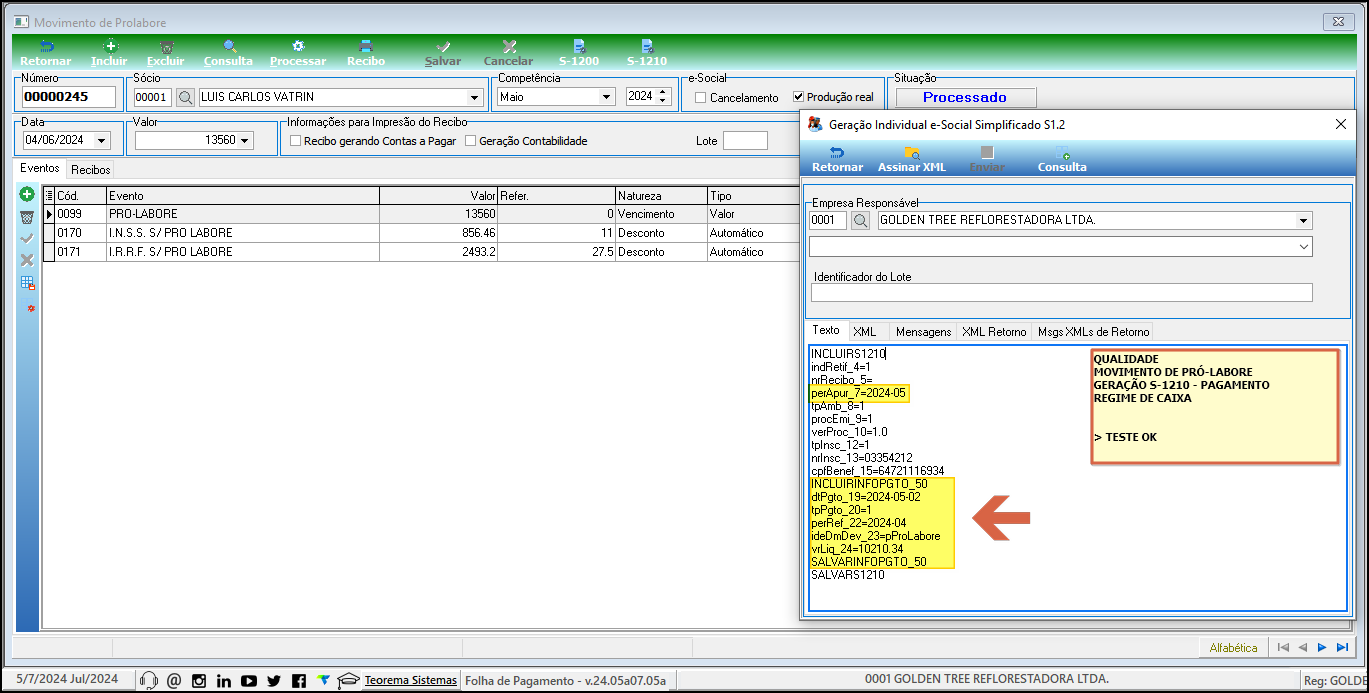Screen dimensions: 1369x693
Task: Open LinkedIn icon in status bar
Action: pyautogui.click(x=224, y=680)
